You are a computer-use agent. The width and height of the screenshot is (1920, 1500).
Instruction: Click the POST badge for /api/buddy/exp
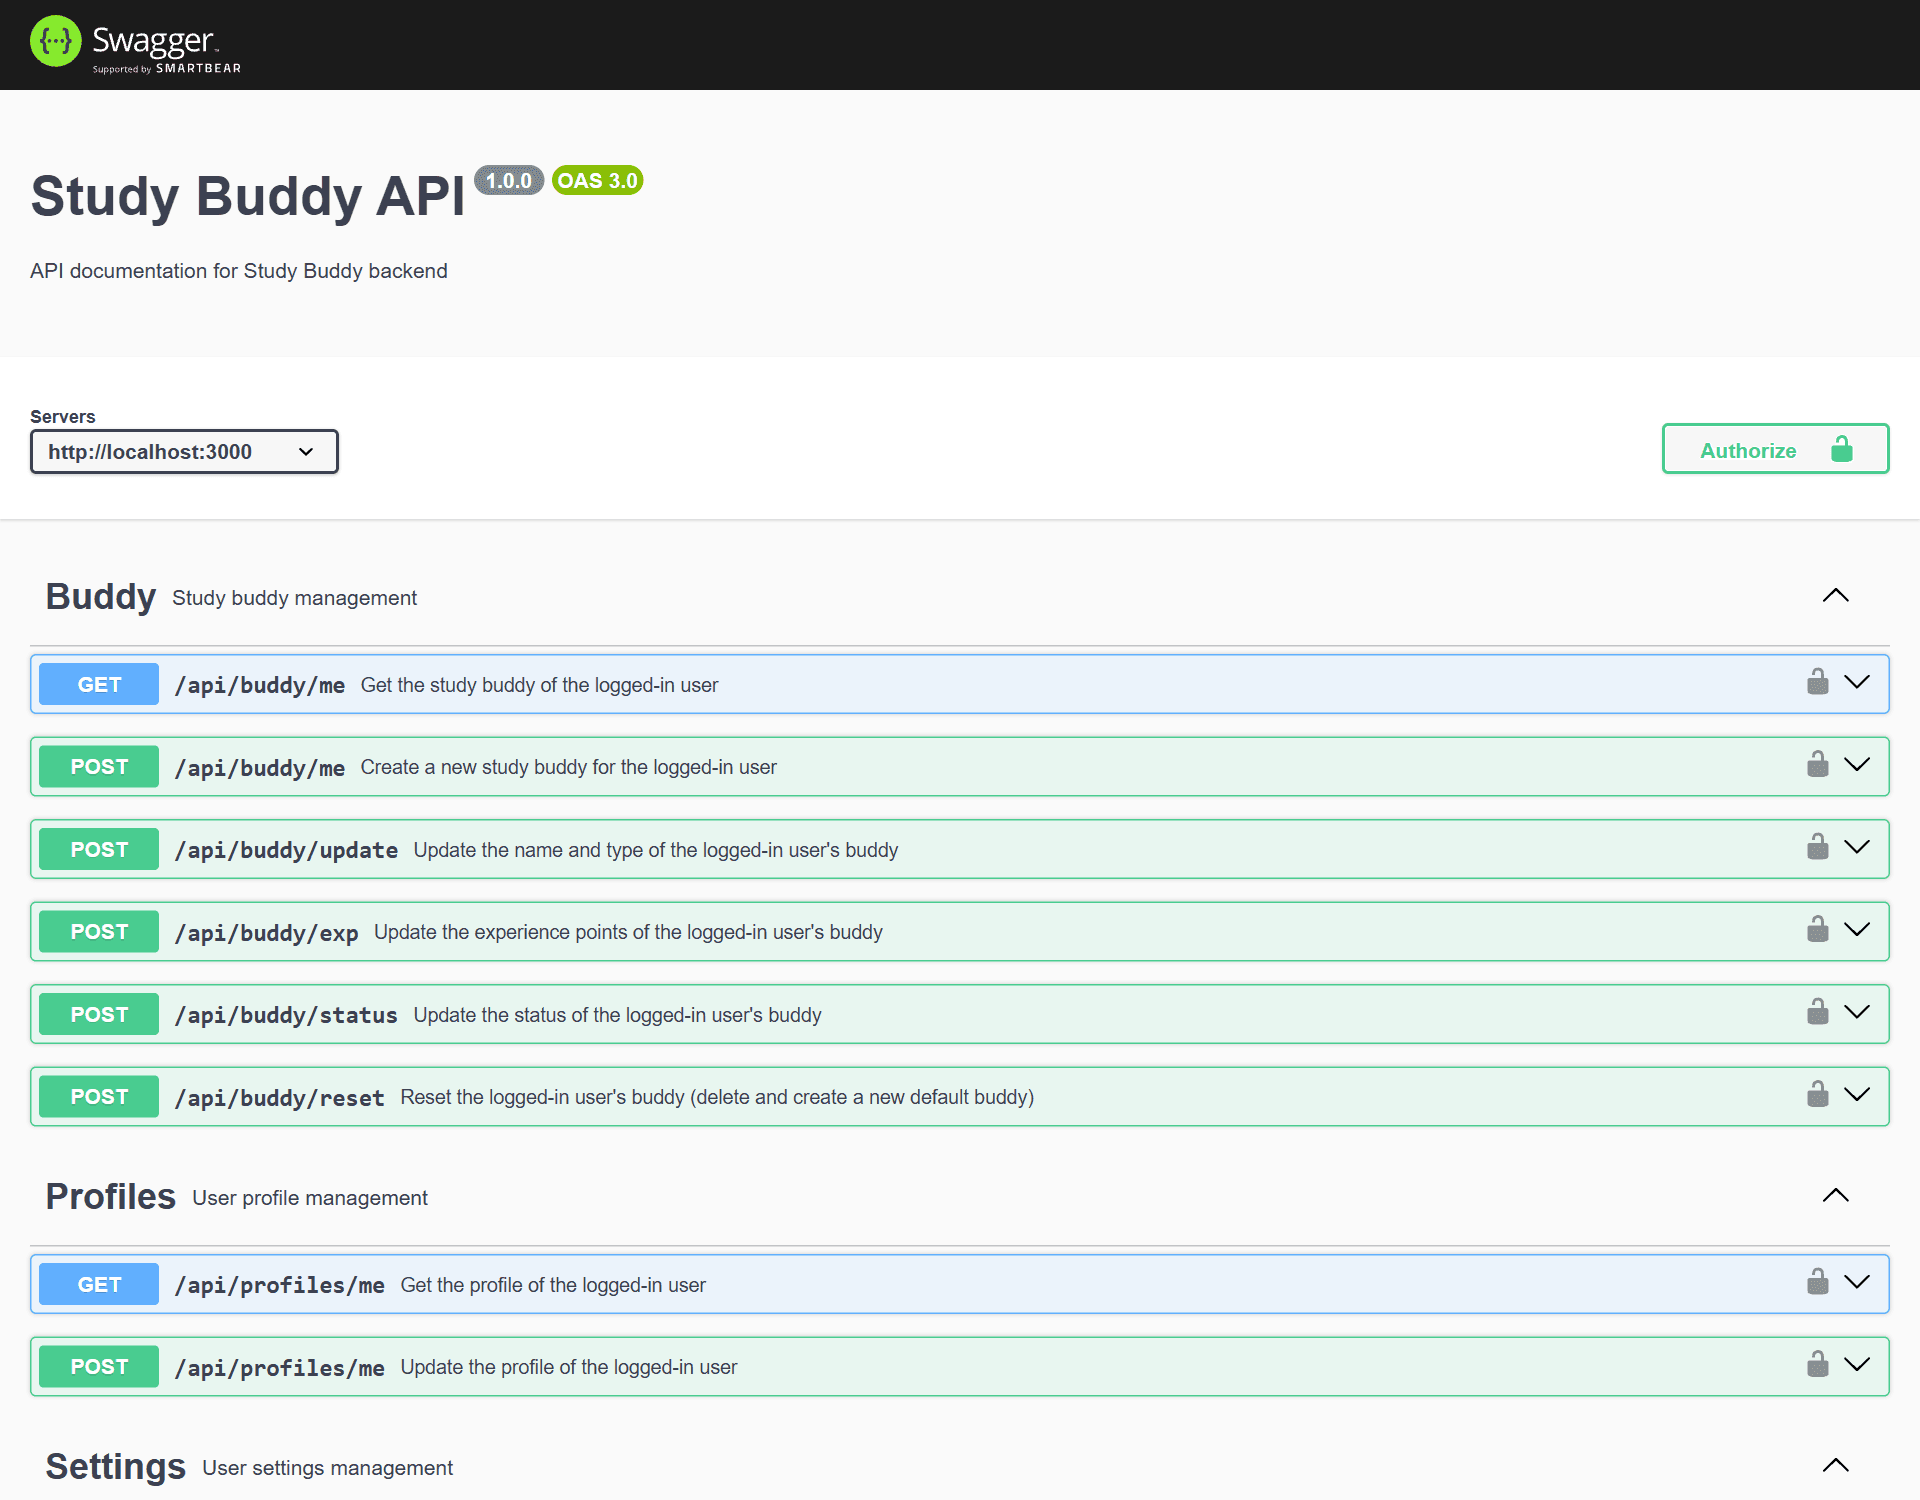tap(99, 932)
